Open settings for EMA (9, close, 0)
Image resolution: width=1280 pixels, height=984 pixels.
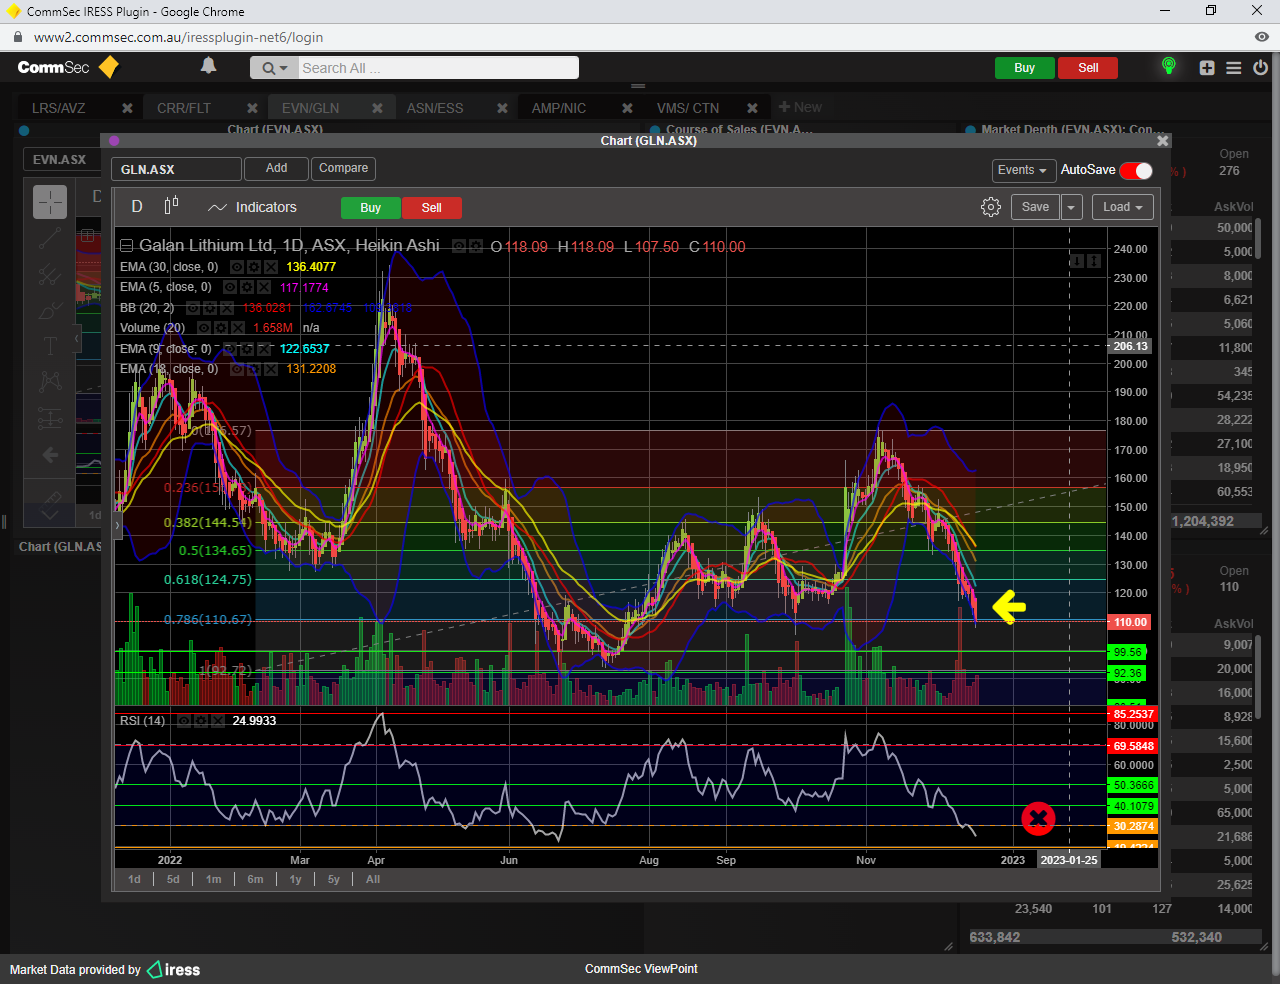[x=247, y=349]
